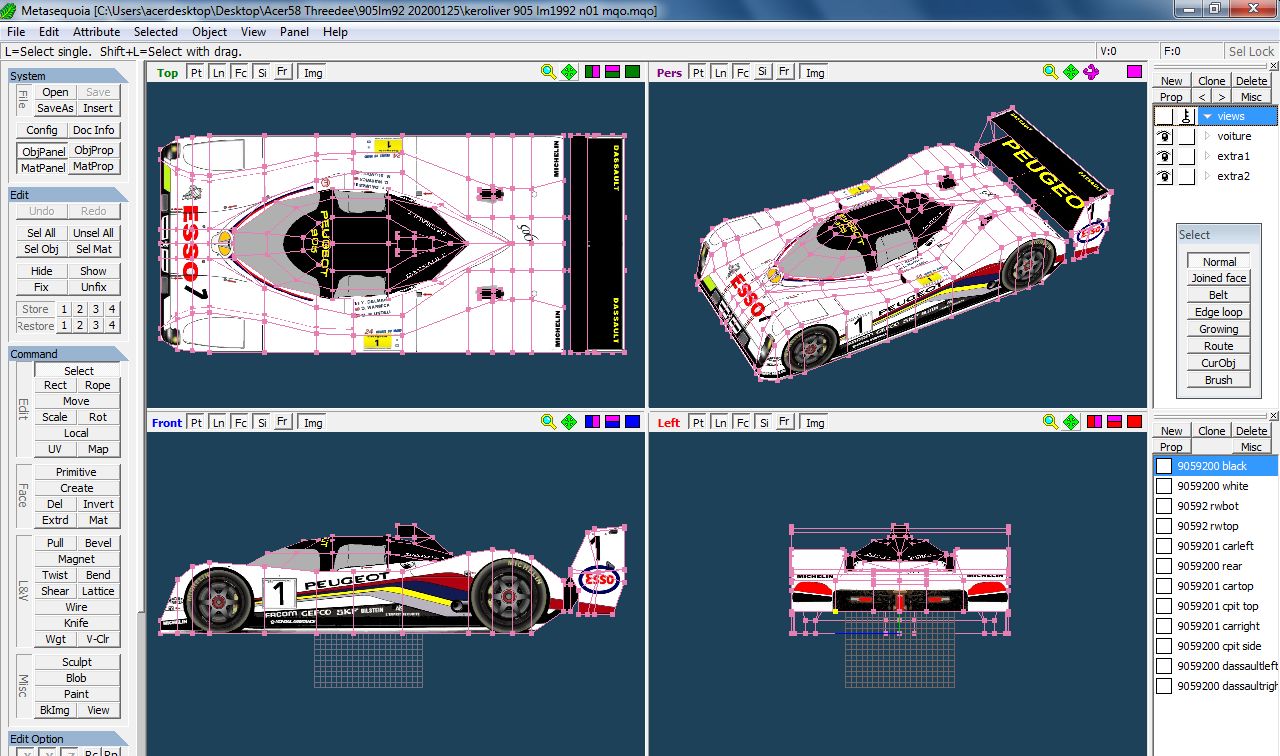
Task: Toggle Fr display in Left view
Action: tap(785, 422)
